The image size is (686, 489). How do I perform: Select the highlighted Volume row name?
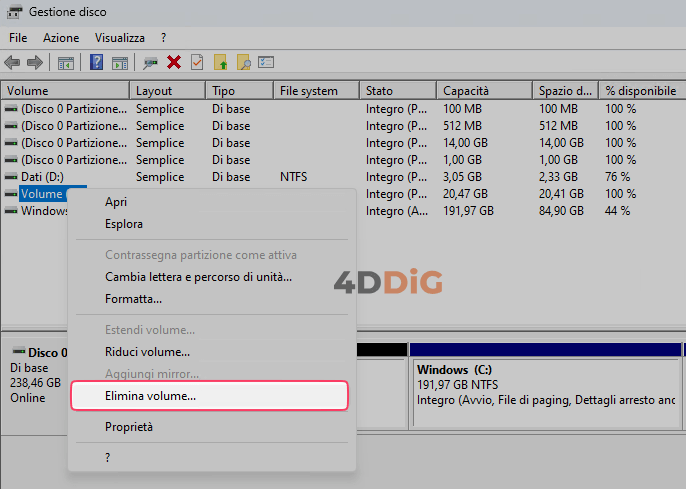[x=42, y=194]
